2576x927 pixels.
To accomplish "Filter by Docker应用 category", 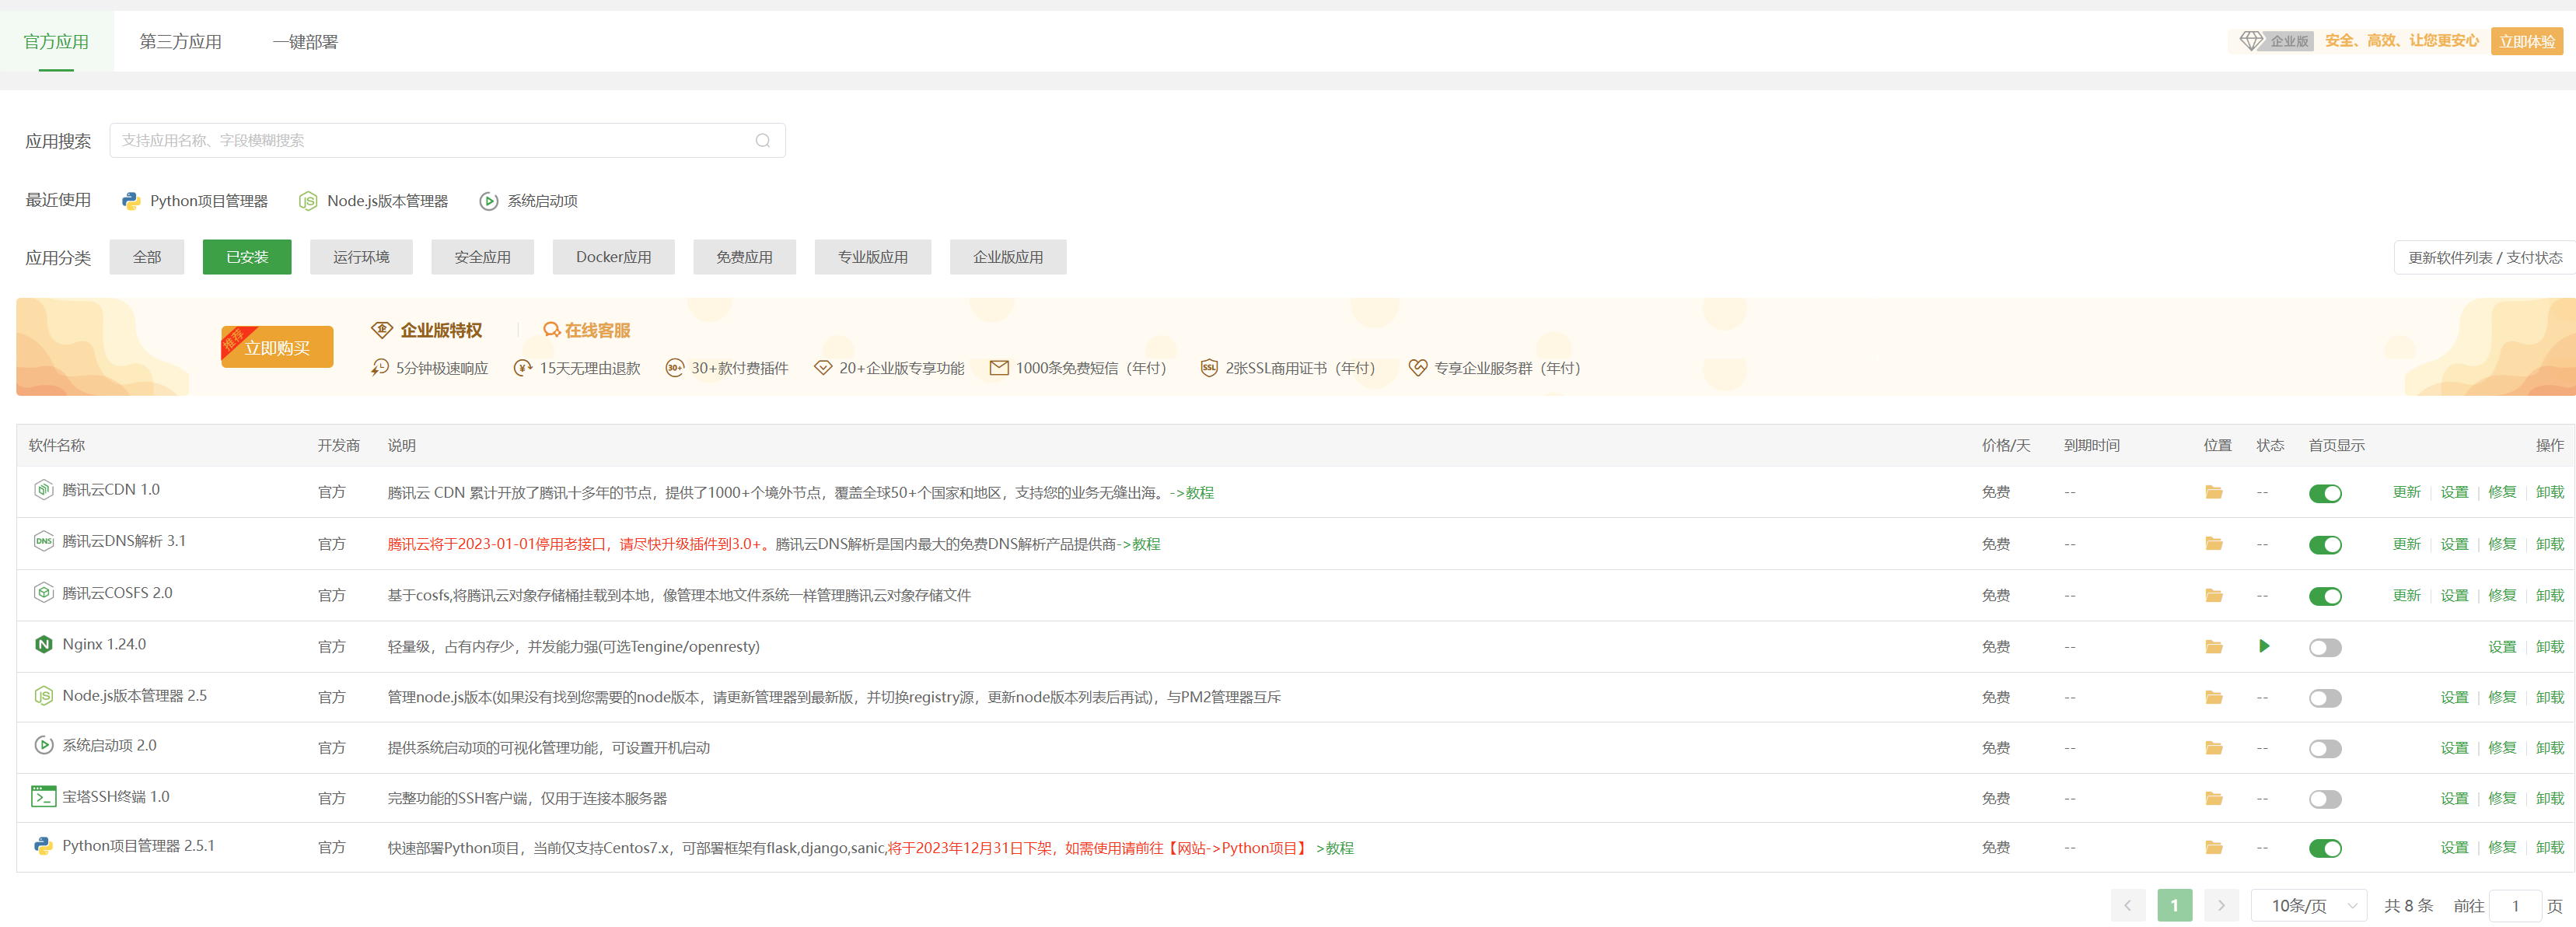I will click(613, 257).
